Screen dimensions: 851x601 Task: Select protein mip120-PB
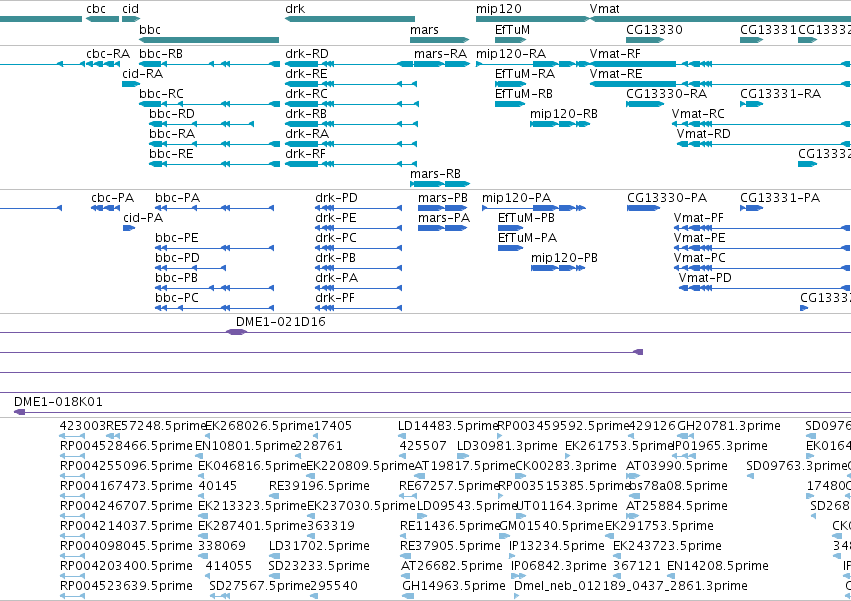pyautogui.click(x=564, y=258)
